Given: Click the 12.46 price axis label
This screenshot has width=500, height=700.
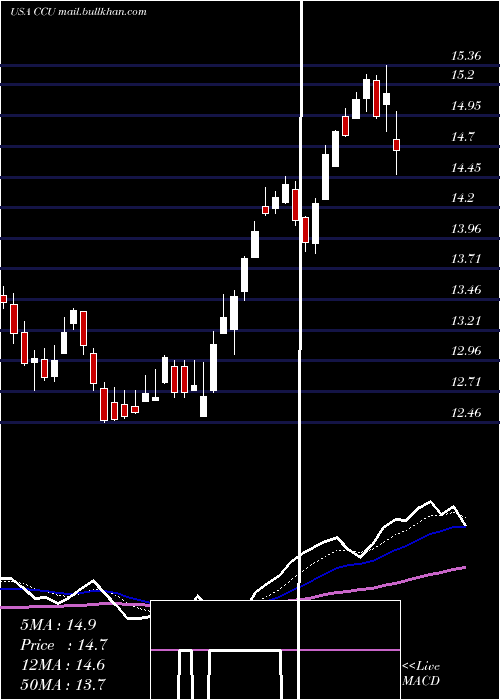Looking at the screenshot, I should coord(466,413).
